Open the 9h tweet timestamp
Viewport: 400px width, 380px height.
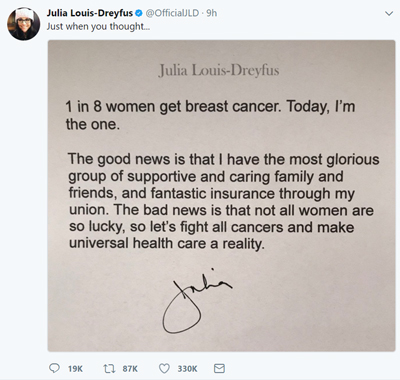(211, 13)
